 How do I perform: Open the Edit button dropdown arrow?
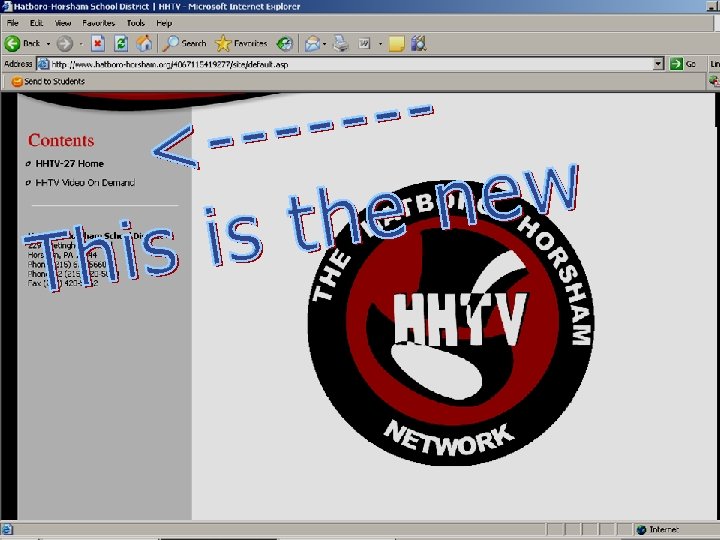(380, 44)
